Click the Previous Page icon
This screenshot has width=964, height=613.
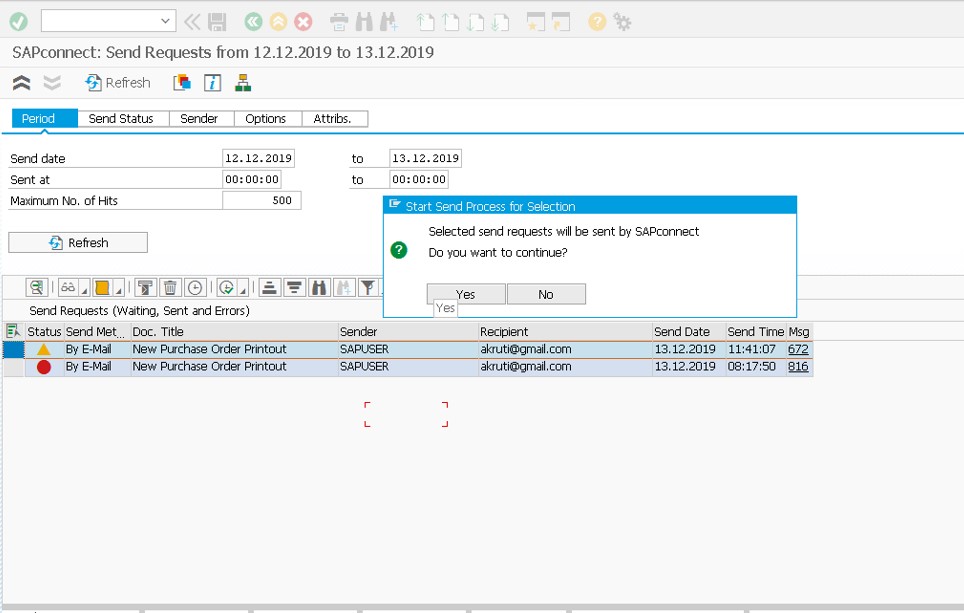coord(451,22)
